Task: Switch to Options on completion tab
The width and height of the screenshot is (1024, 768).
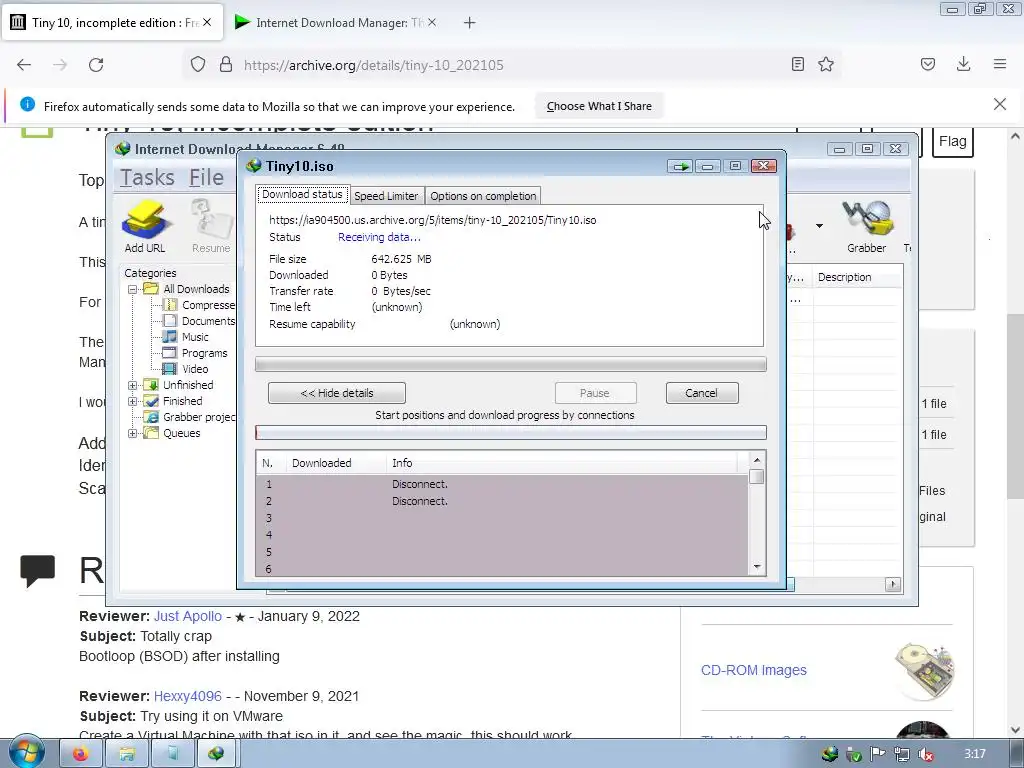Action: coord(483,196)
